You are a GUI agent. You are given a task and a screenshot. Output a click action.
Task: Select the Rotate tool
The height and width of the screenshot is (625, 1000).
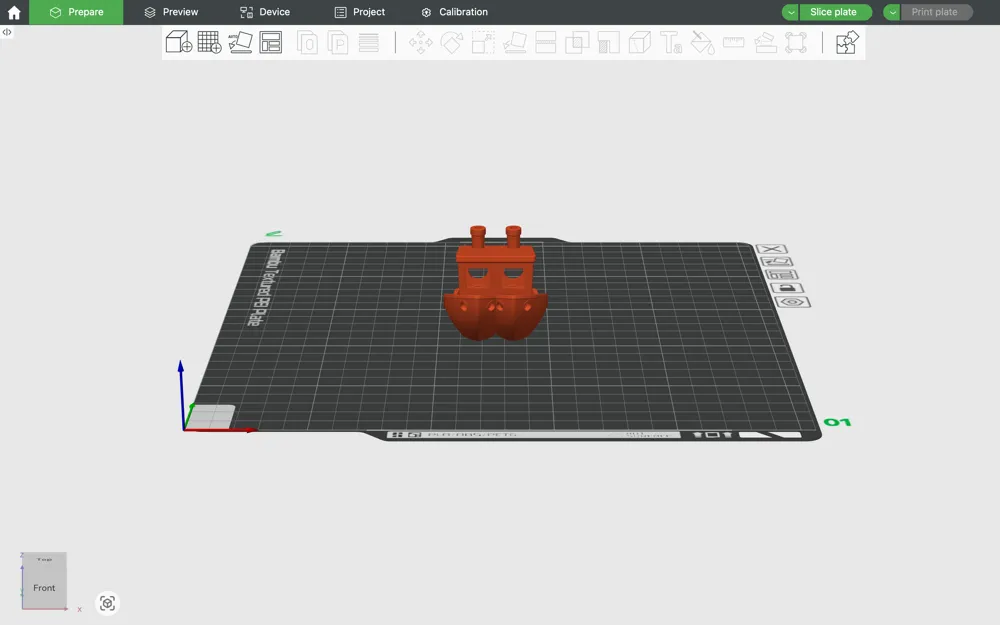pos(452,43)
